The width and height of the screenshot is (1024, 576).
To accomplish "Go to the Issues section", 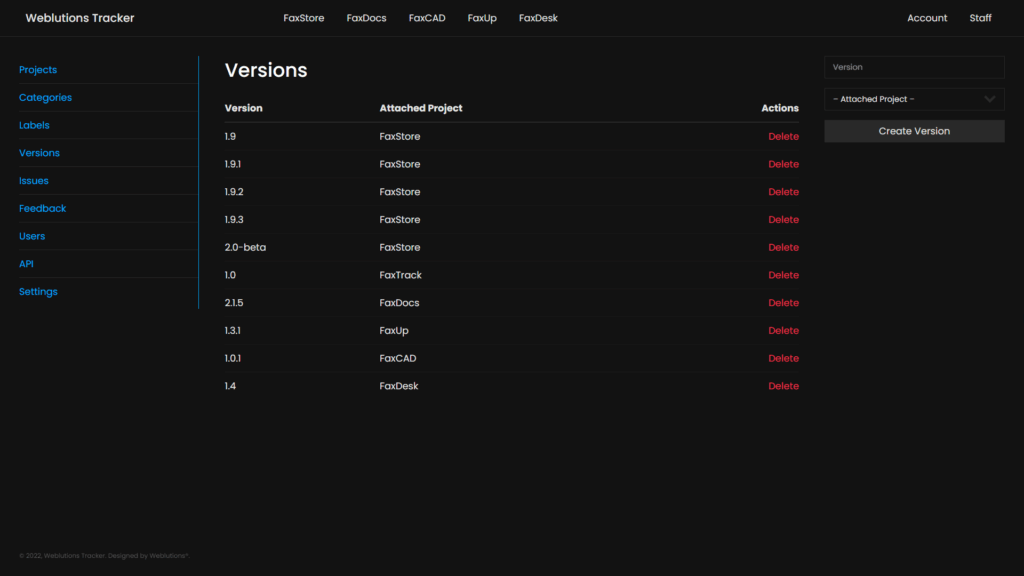I will pos(33,180).
